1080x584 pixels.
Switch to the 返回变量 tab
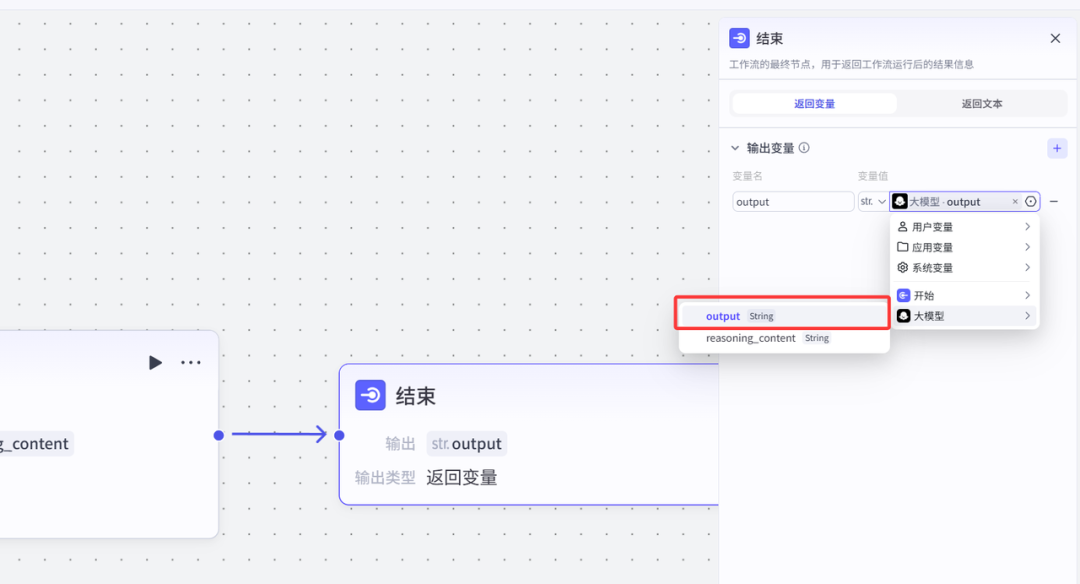pos(814,103)
